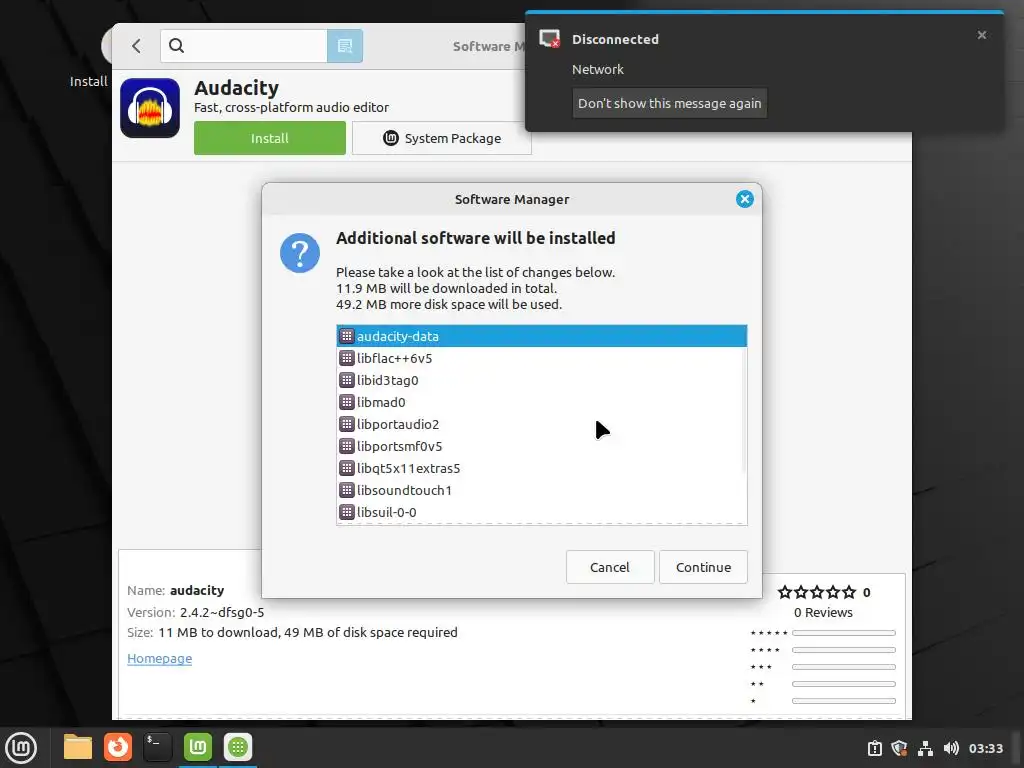Select libsoundtouch1 in the package list
Screen dimensions: 1024x768
click(x=541, y=490)
